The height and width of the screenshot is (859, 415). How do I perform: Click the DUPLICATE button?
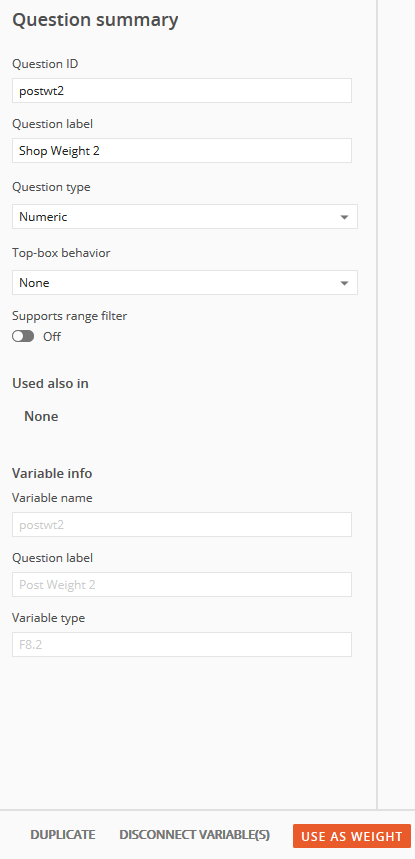click(63, 835)
